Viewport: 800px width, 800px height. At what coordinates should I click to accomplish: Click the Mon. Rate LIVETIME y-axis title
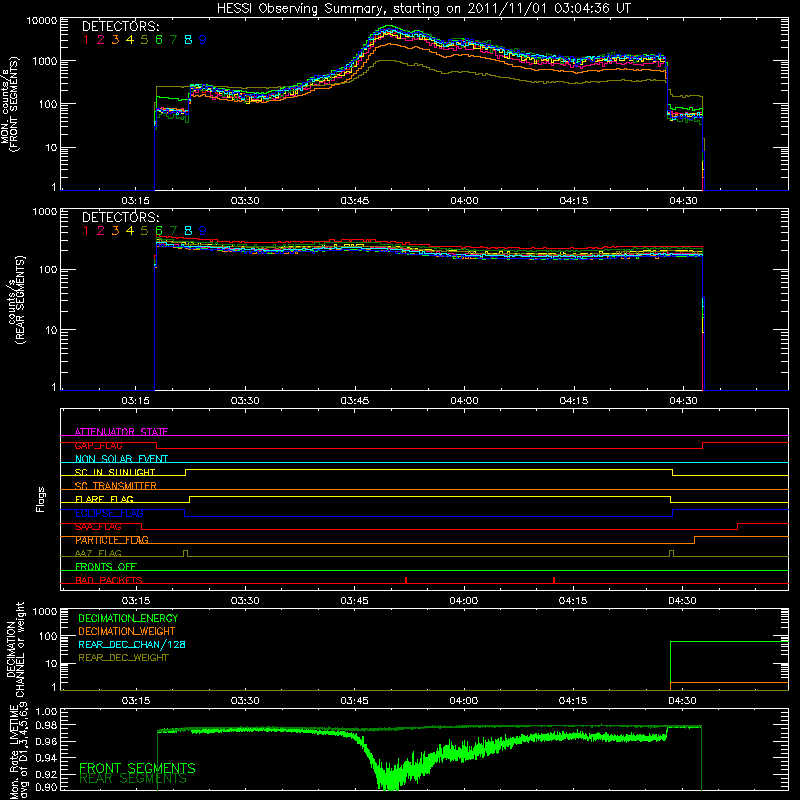[19, 751]
